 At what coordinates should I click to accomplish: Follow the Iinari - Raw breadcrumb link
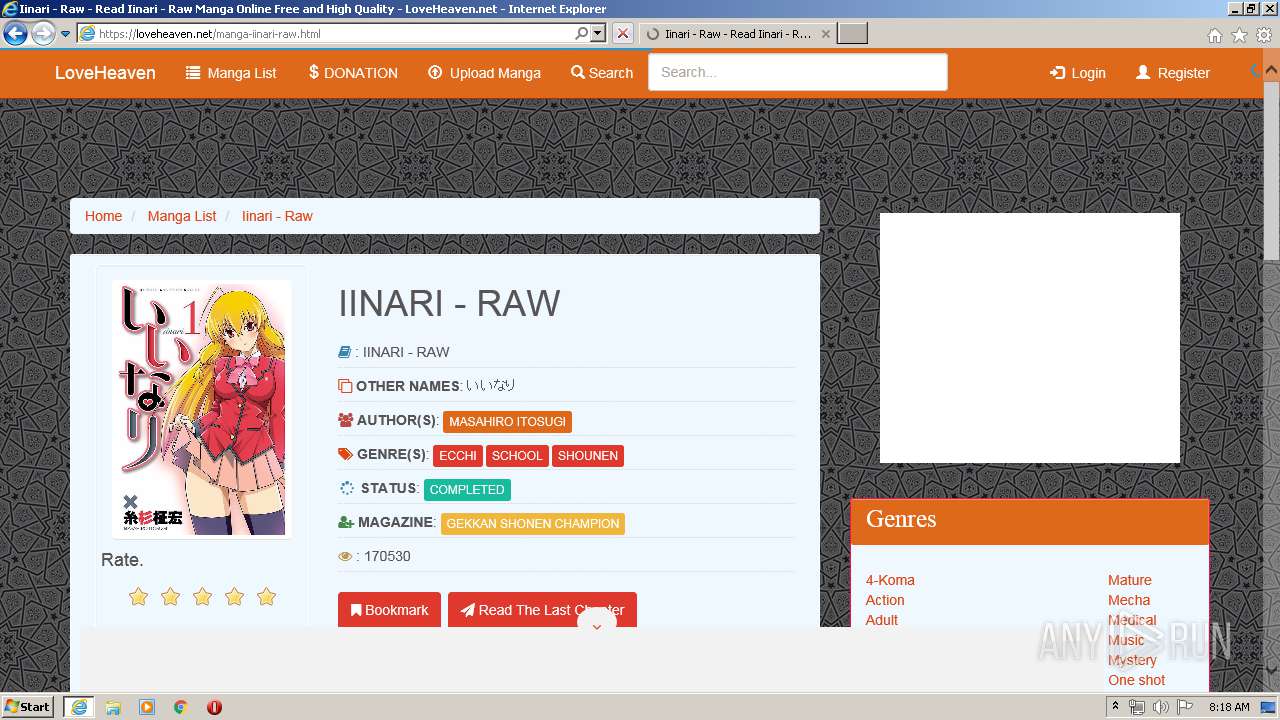click(277, 216)
